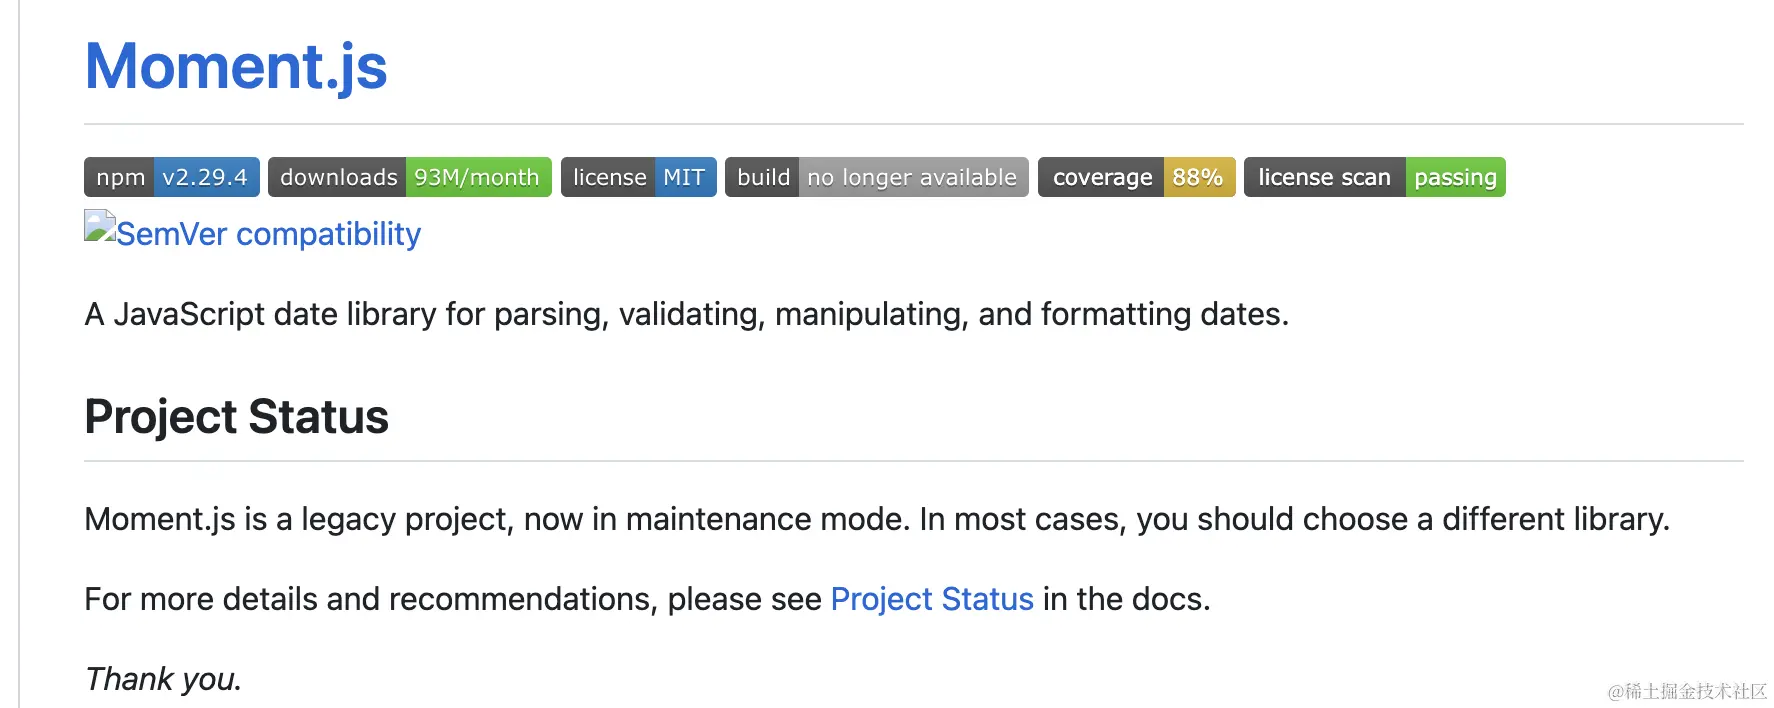Open the Moment.js heading link
The image size is (1774, 708).
pos(236,67)
